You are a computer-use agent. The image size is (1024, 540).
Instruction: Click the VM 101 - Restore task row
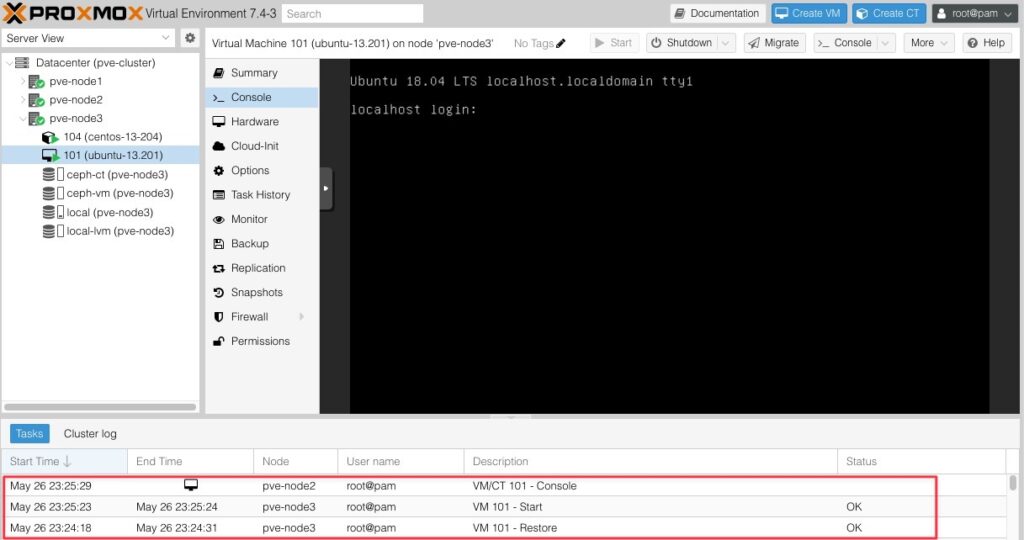(x=503, y=528)
